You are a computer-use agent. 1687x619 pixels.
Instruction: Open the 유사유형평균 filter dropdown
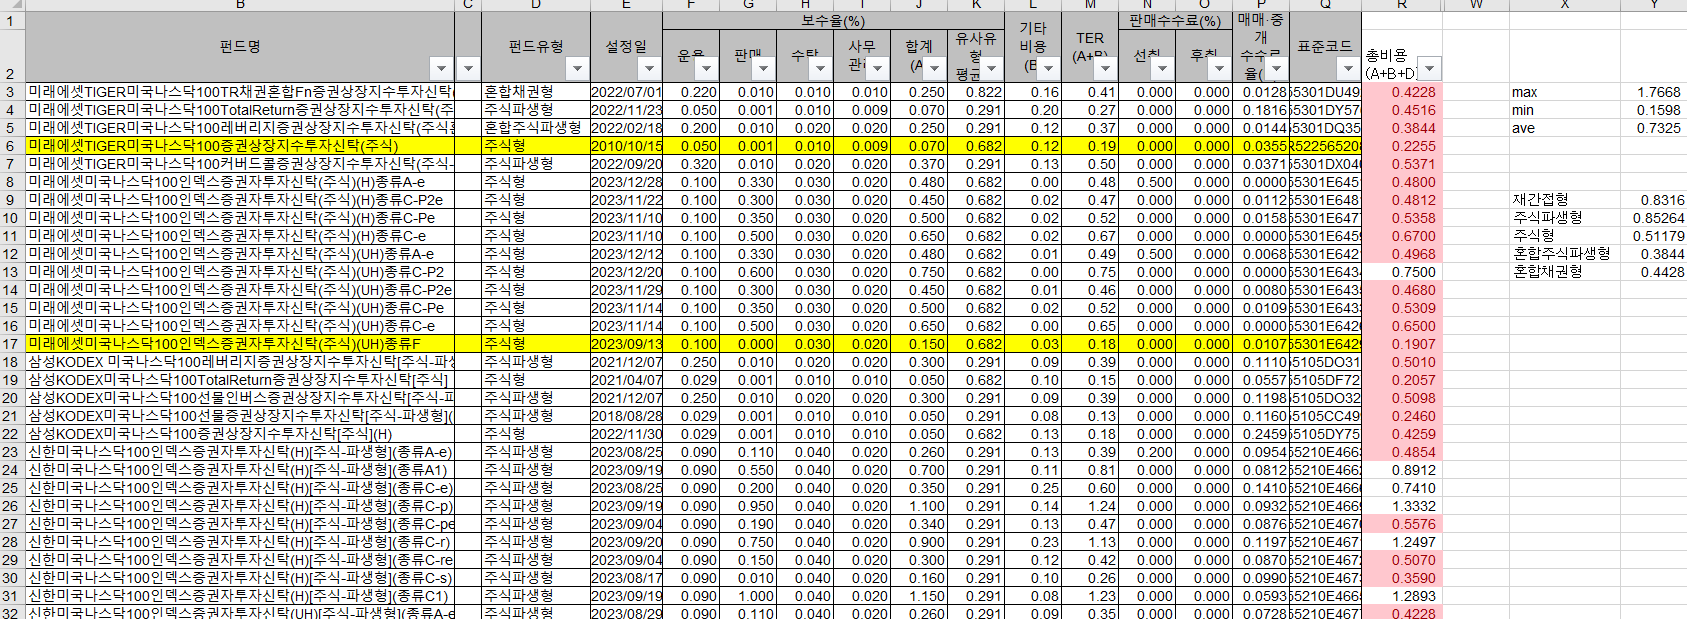[991, 68]
